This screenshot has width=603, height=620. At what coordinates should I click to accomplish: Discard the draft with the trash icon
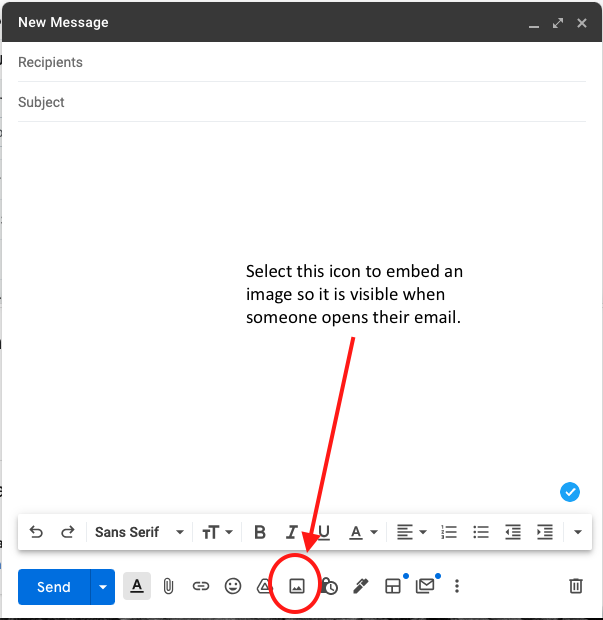coord(576,586)
